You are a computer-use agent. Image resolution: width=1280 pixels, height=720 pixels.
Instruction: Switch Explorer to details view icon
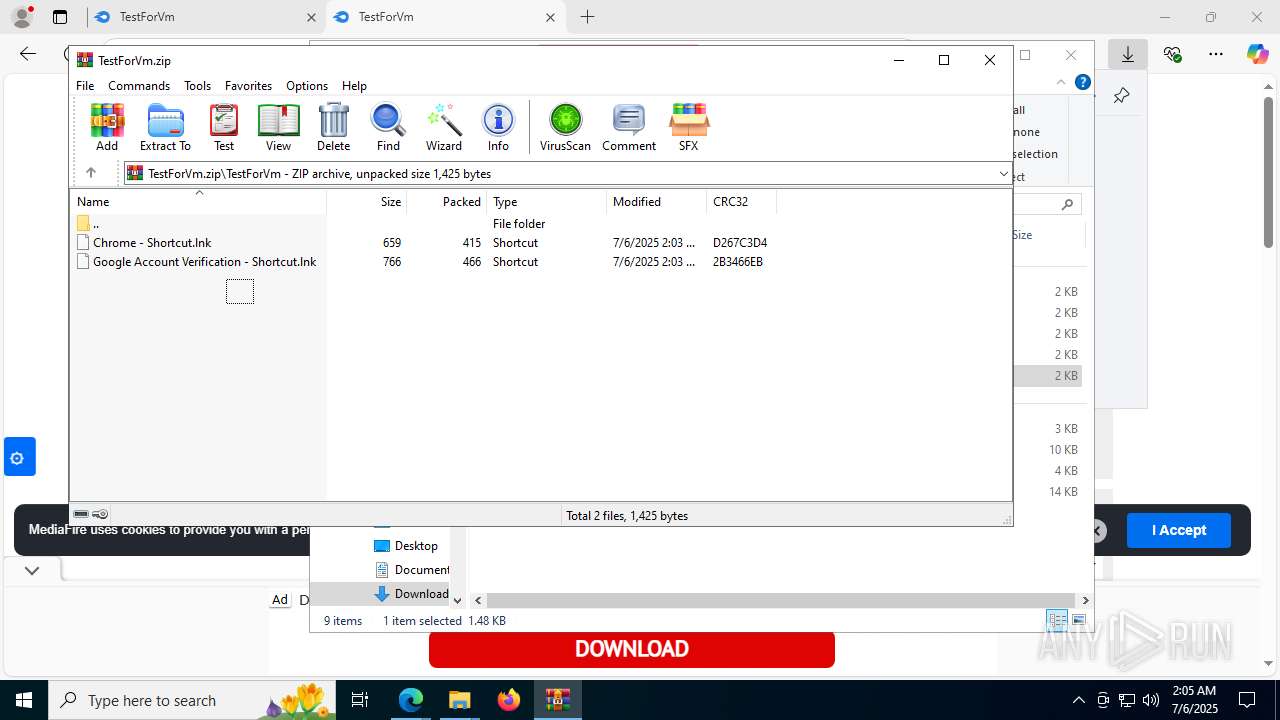[1056, 621]
